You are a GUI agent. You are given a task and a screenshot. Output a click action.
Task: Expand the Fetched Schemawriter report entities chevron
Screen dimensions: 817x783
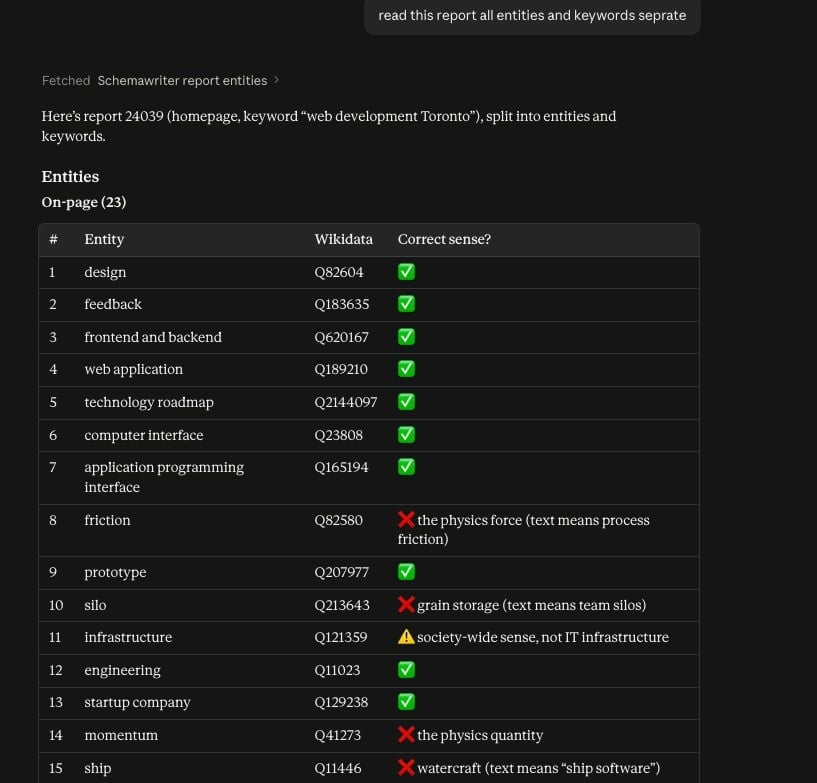(x=277, y=80)
